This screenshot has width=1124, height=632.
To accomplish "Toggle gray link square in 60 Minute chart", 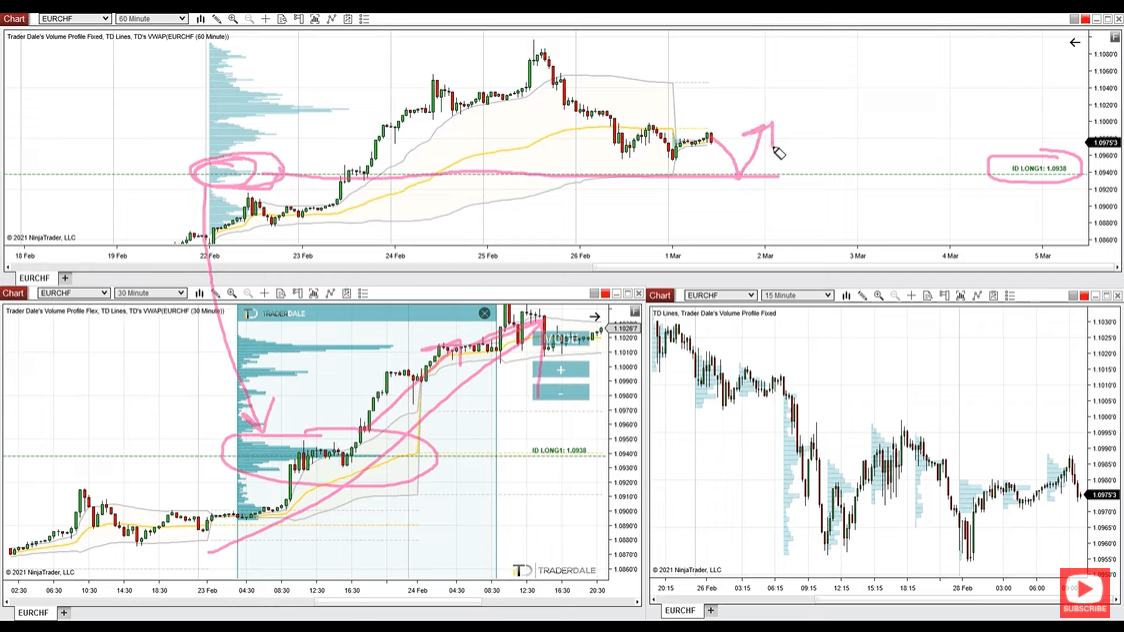I will tap(1074, 19).
